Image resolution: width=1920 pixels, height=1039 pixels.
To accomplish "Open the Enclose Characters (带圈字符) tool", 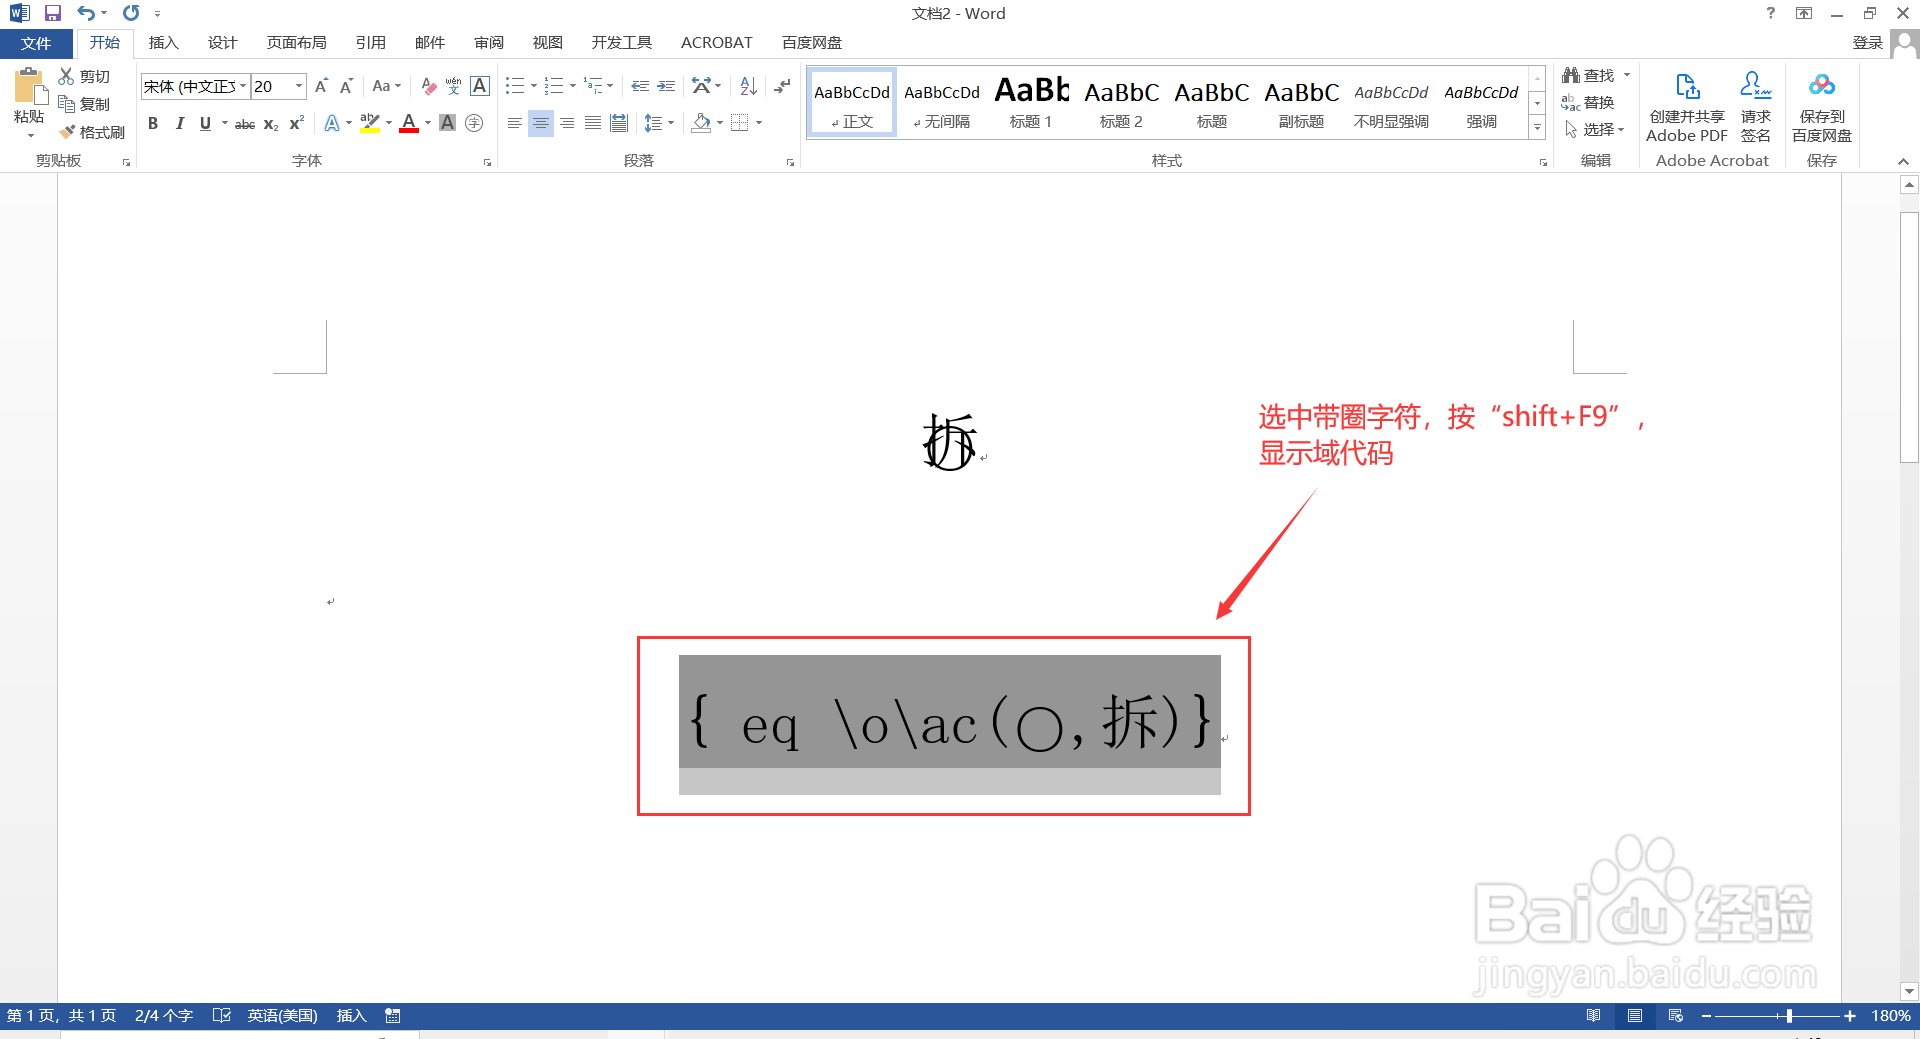I will (474, 123).
